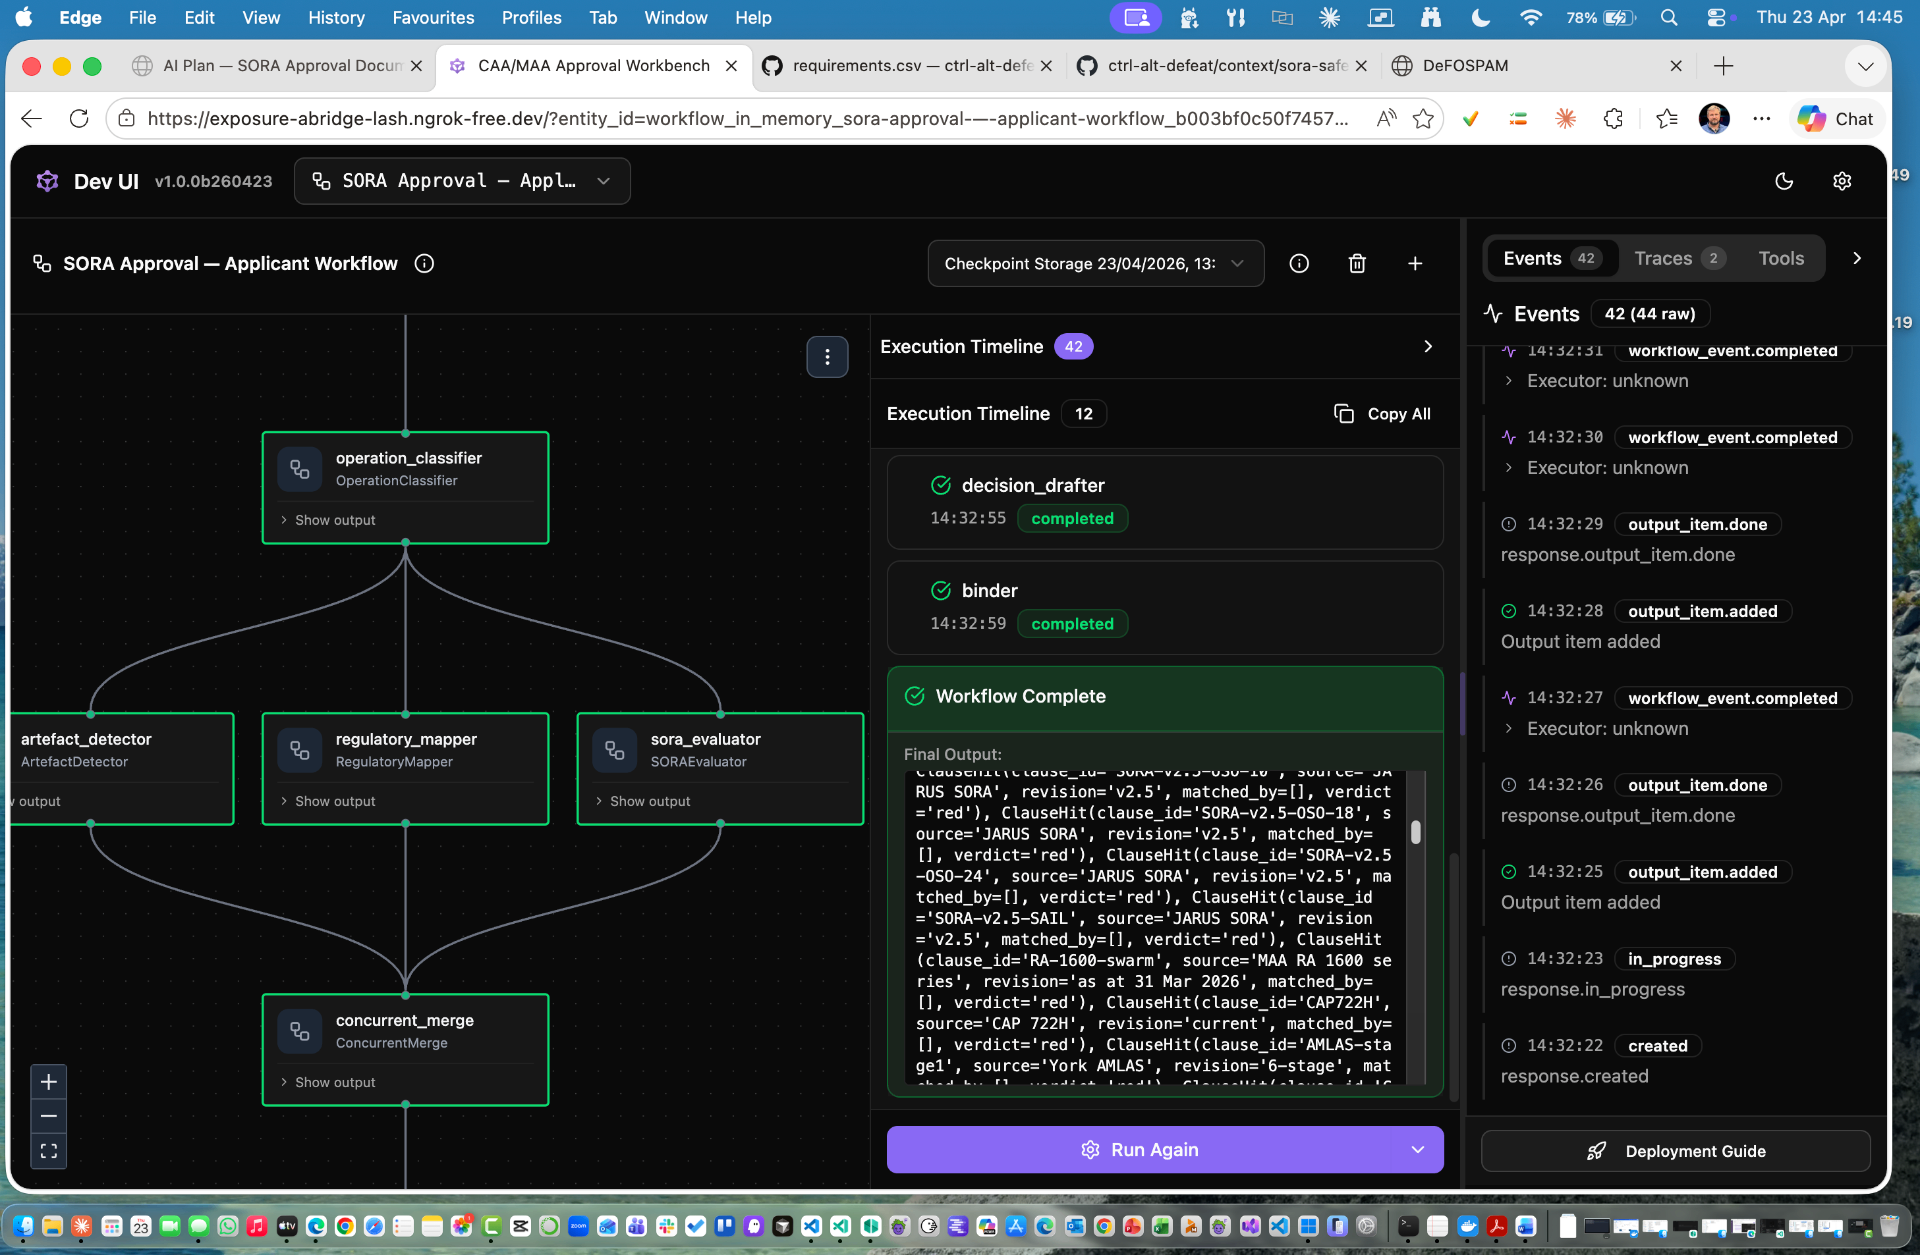The height and width of the screenshot is (1255, 1920).
Task: Expand Show output on concurrent_merge node
Action: tap(328, 1082)
